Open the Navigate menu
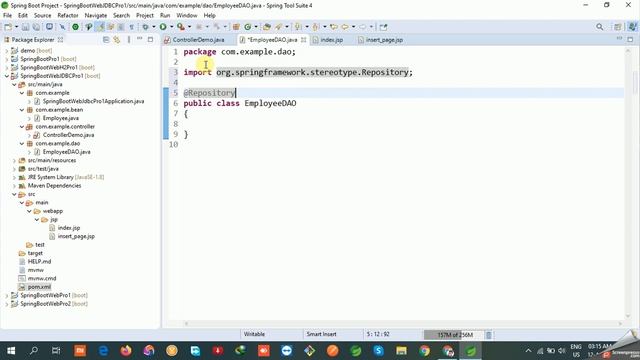Viewport: 640px width, 360px height. click(x=96, y=15)
